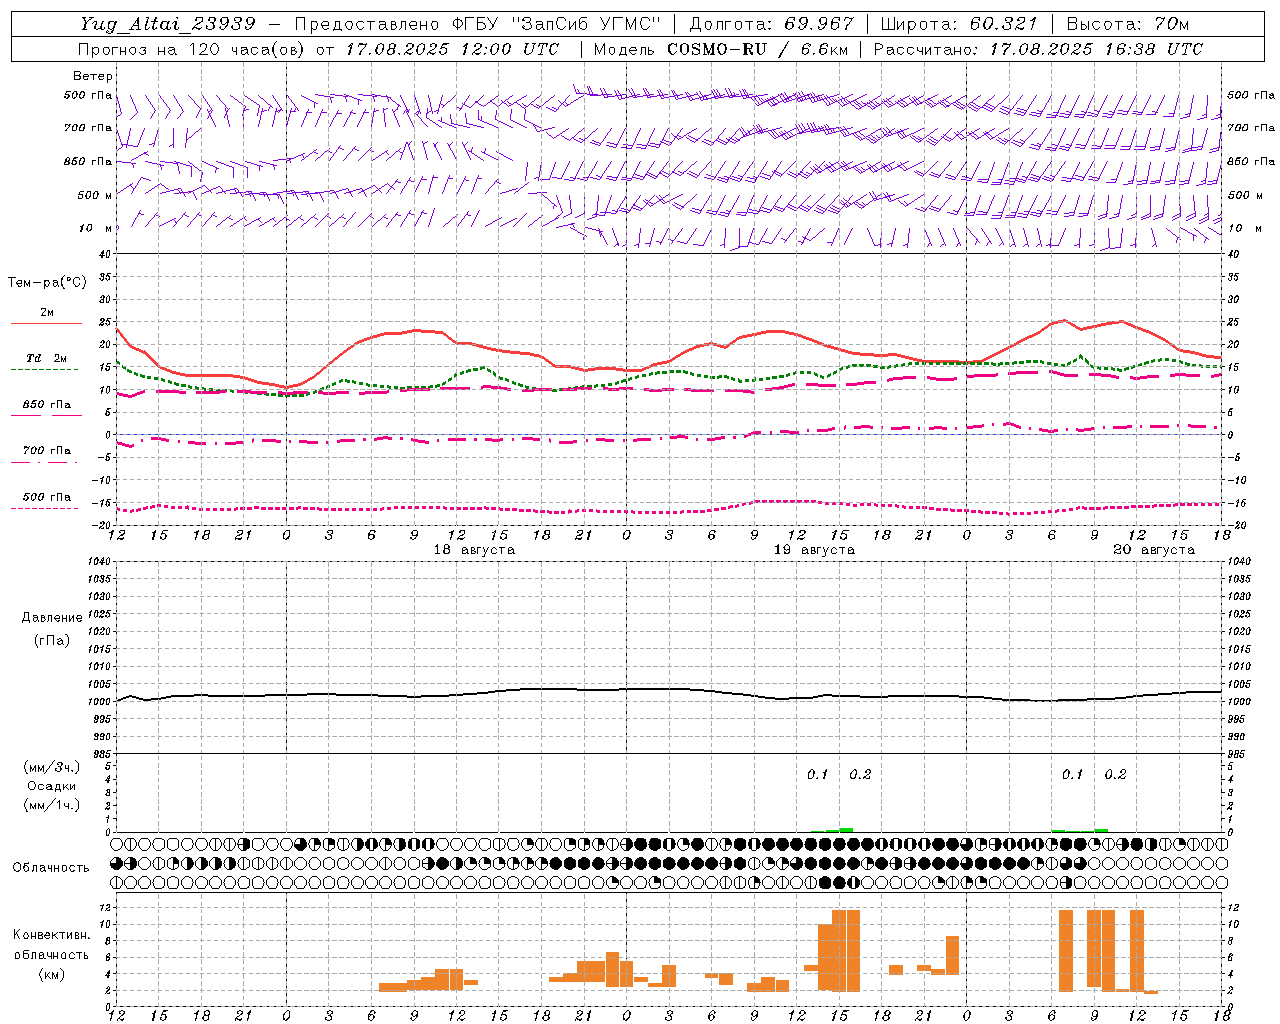
Task: Click the red 2м temperature legend line
Action: (x=46, y=324)
